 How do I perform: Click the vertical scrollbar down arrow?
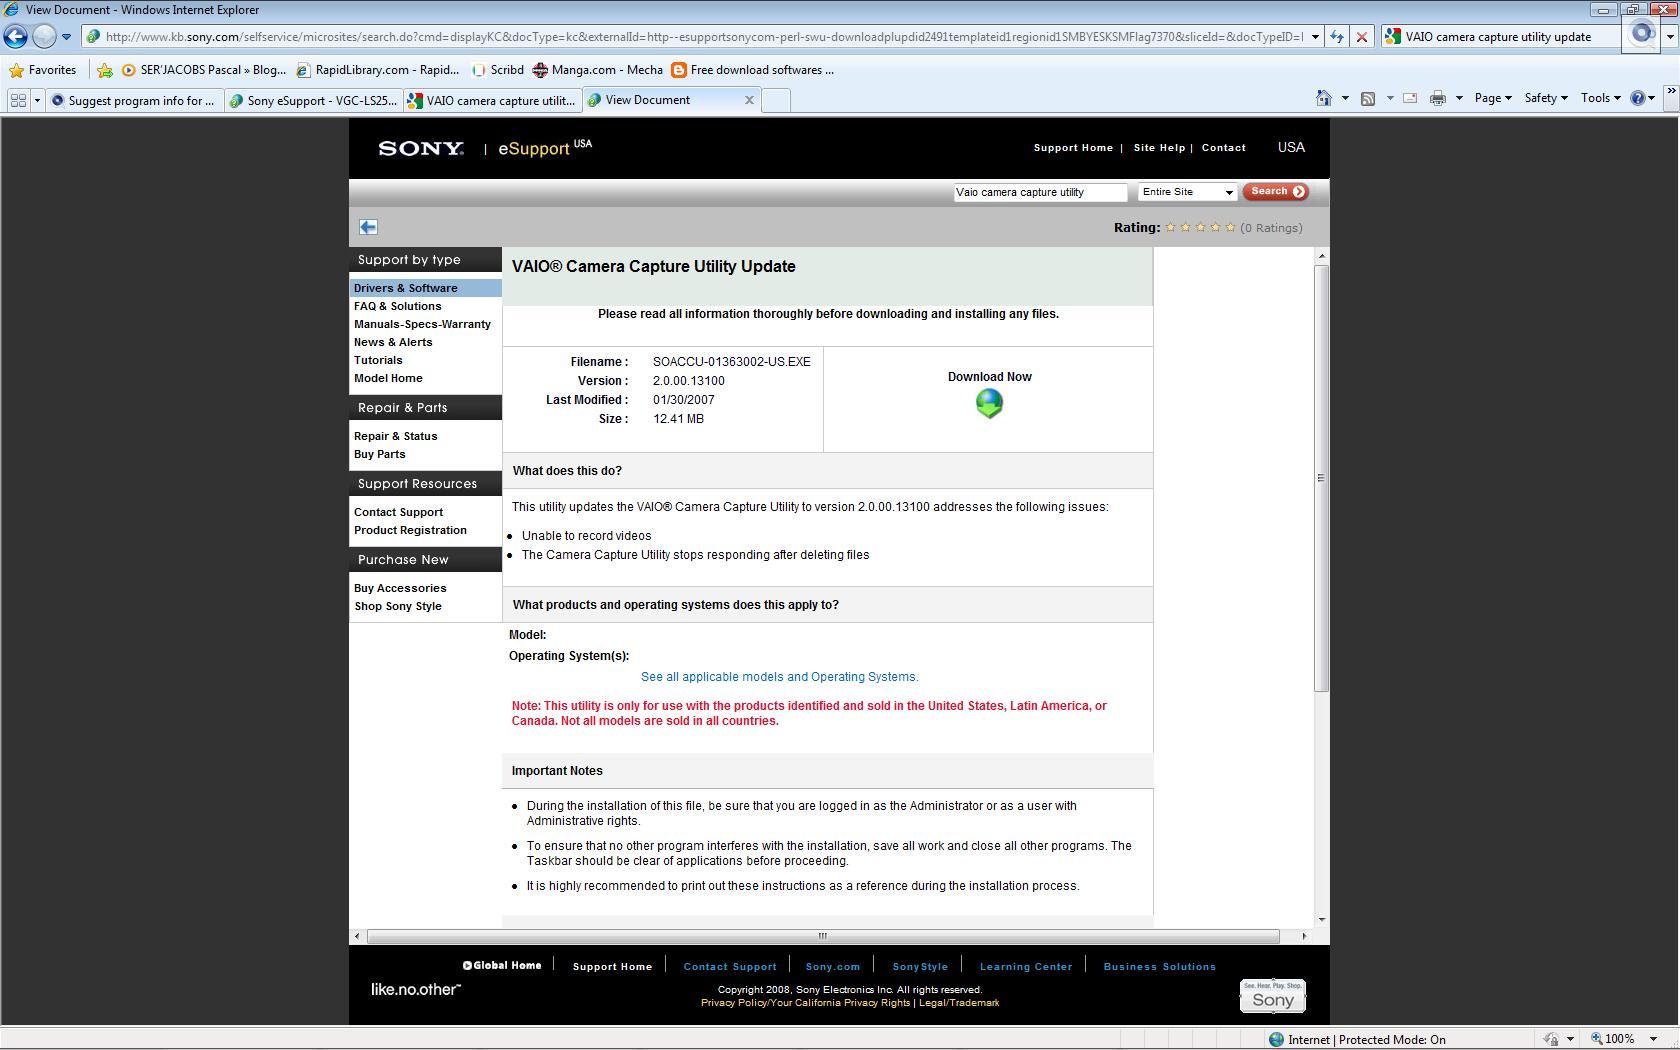point(1322,919)
